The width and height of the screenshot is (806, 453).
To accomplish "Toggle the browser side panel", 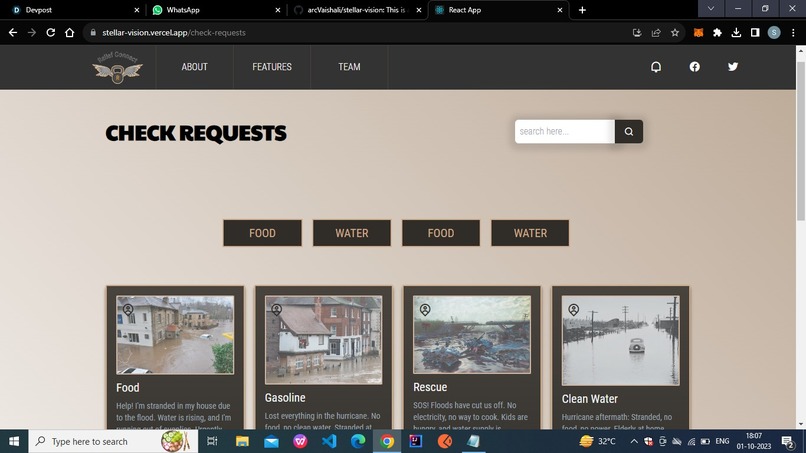I will tap(755, 32).
